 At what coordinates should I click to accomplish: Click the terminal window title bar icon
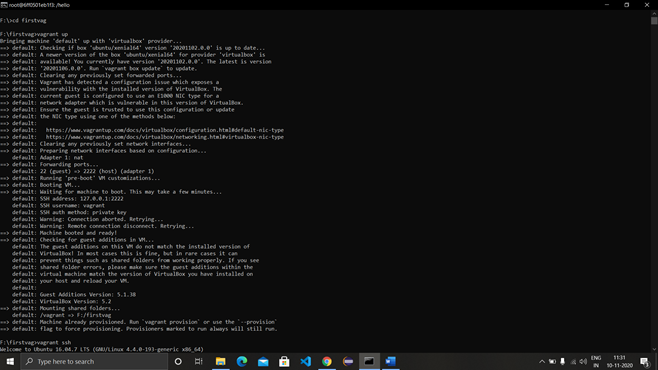point(4,5)
